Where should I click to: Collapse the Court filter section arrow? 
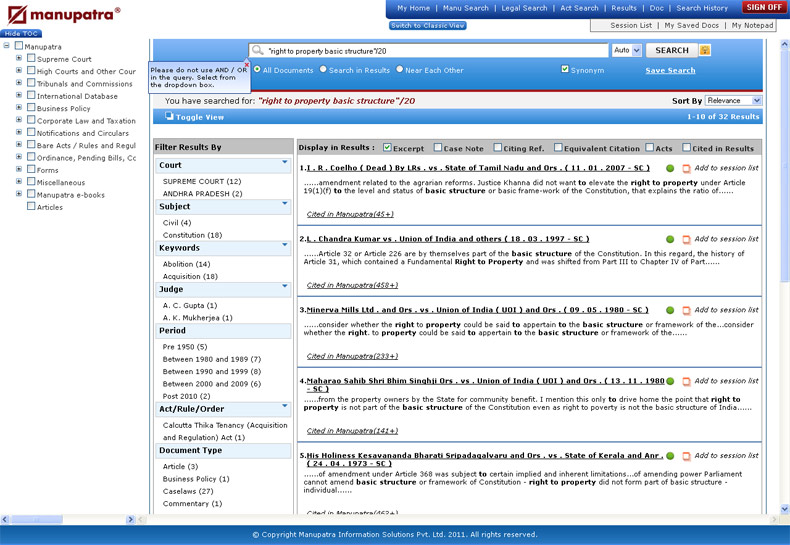285,162
